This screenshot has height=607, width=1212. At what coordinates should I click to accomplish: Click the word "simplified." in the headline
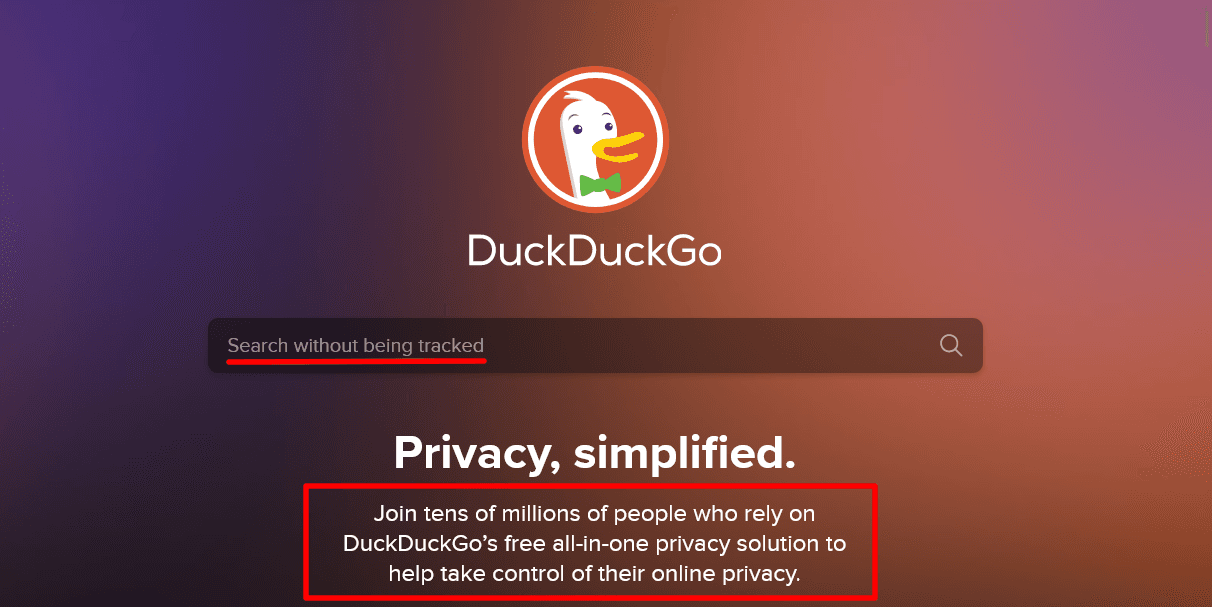(x=685, y=453)
